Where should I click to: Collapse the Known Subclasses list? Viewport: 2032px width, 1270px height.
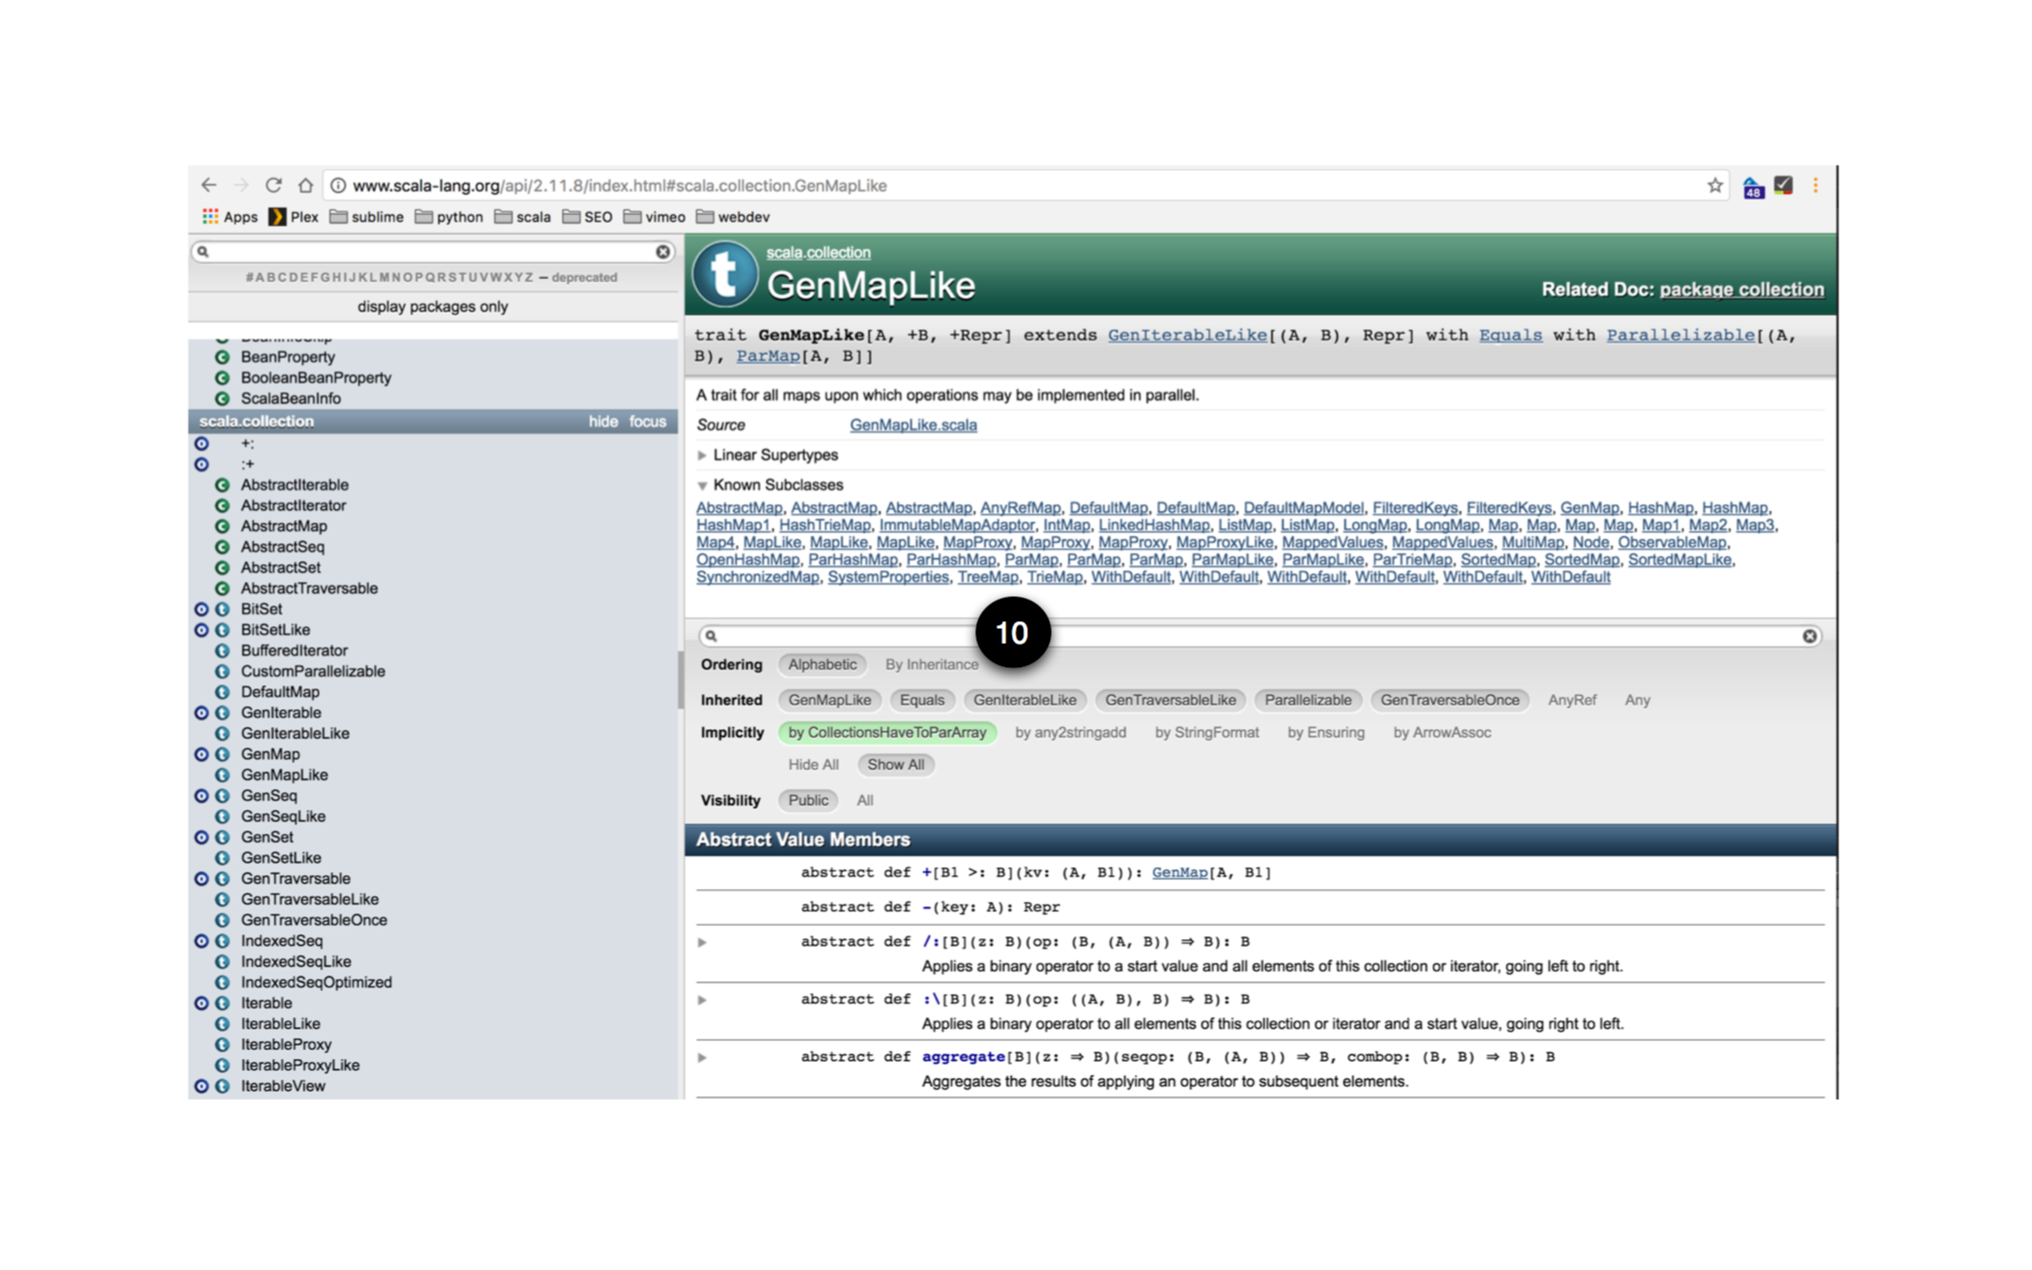pyautogui.click(x=703, y=485)
